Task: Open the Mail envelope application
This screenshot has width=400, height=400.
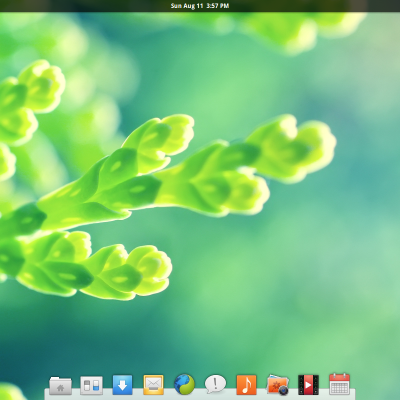Action: (153, 385)
